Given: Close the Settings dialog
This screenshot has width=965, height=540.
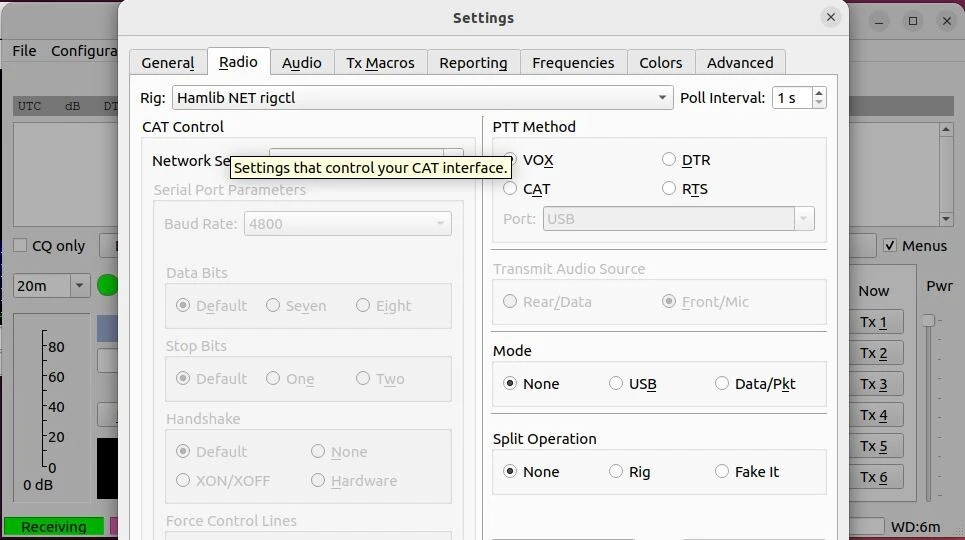Looking at the screenshot, I should 830,18.
